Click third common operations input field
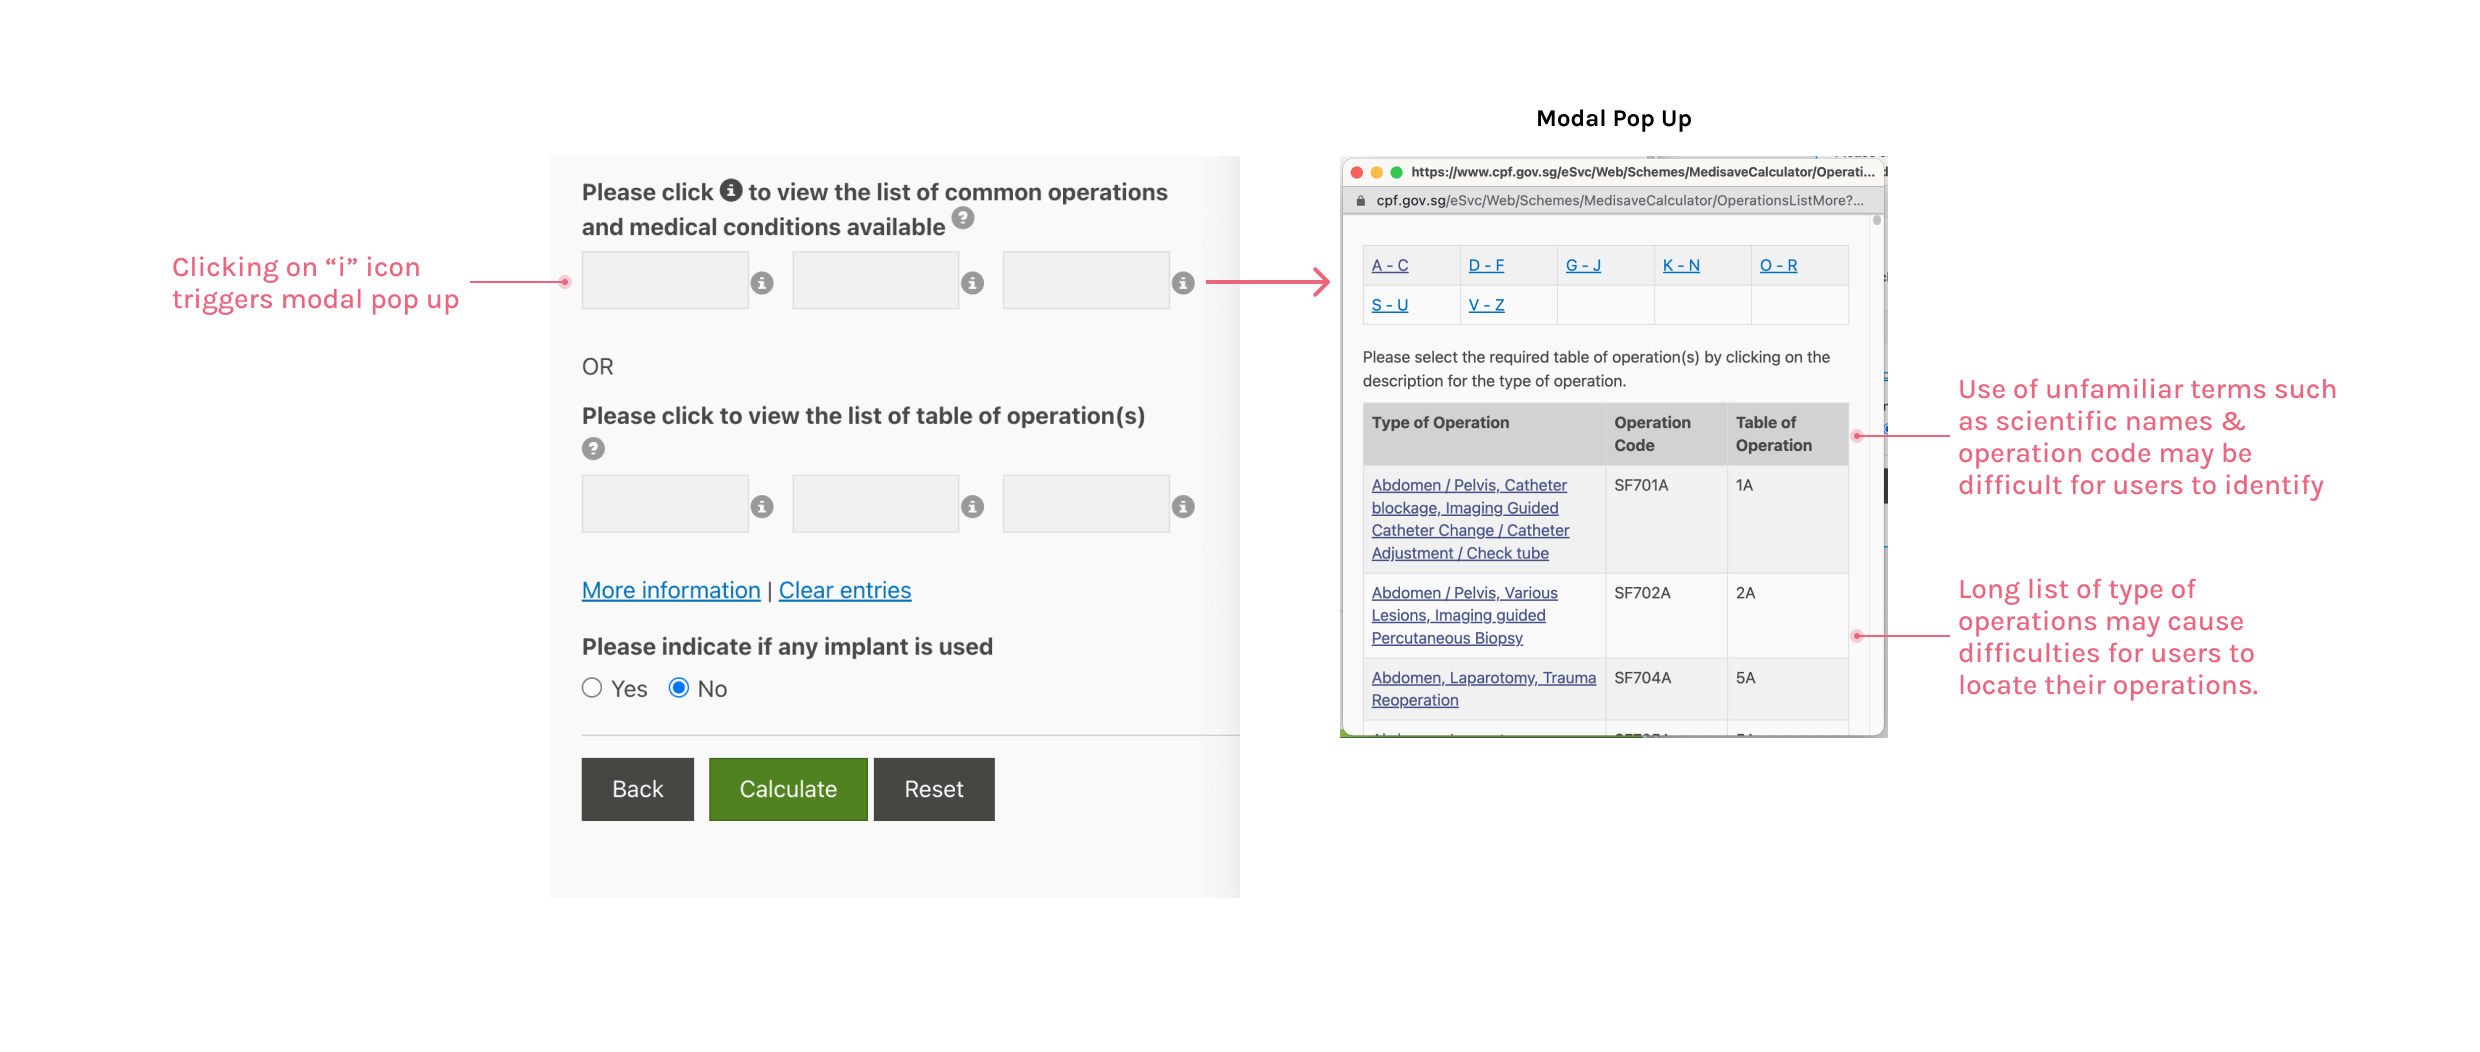The width and height of the screenshot is (2480, 1052). (1086, 280)
